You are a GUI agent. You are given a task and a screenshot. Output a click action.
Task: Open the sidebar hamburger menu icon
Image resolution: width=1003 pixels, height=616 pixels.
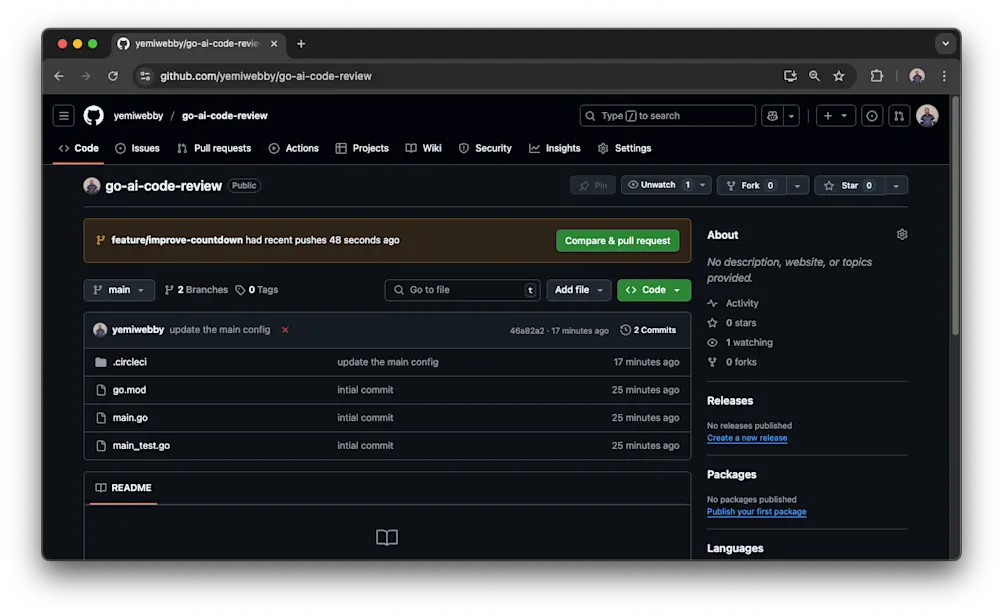point(63,115)
